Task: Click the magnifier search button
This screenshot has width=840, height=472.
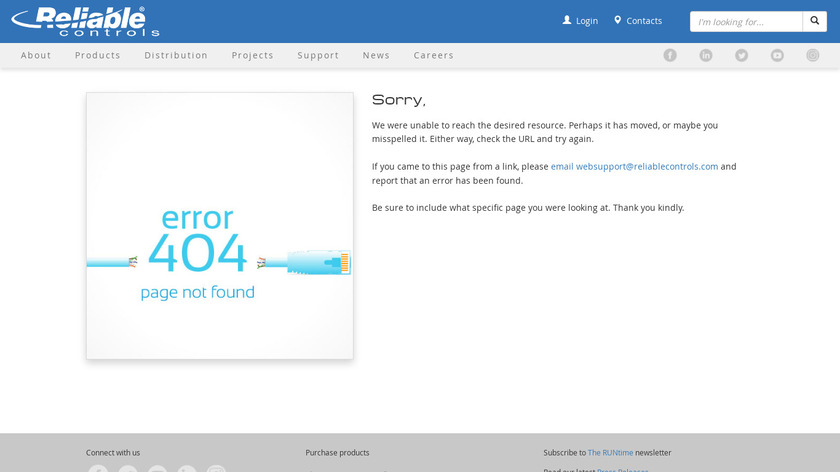Action: pyautogui.click(x=815, y=21)
